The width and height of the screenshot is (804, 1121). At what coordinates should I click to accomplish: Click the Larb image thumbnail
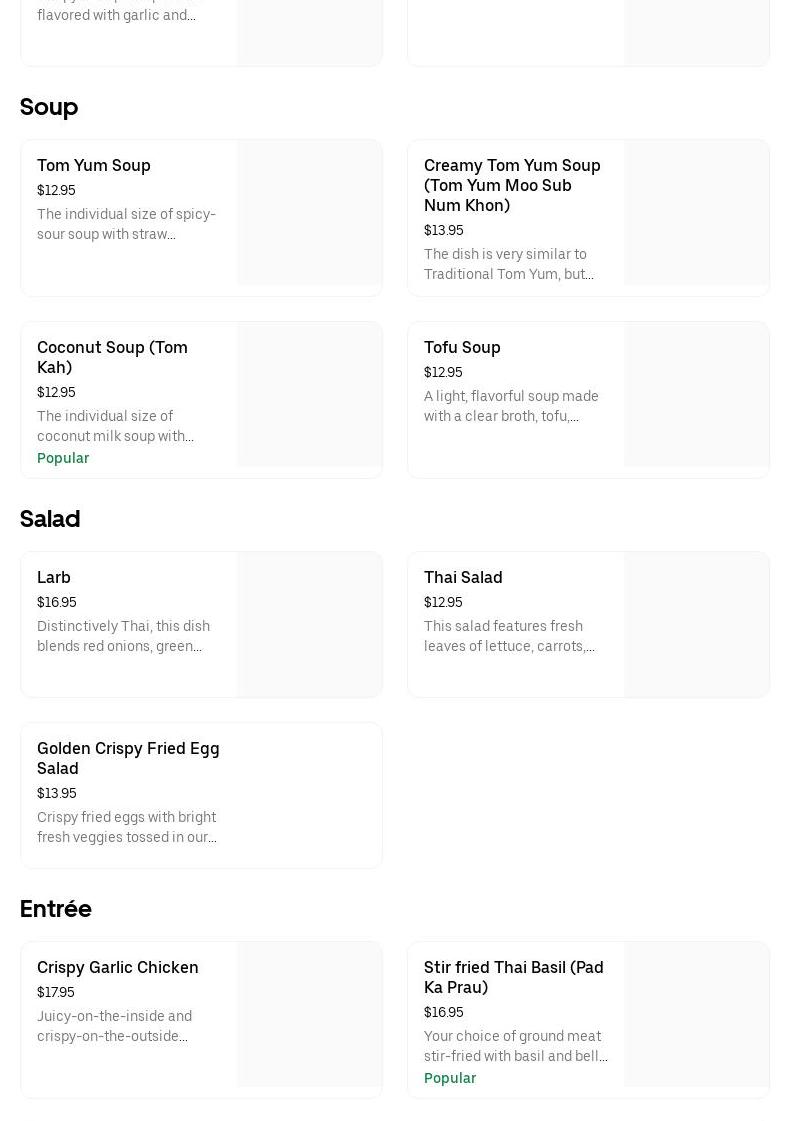(x=309, y=624)
